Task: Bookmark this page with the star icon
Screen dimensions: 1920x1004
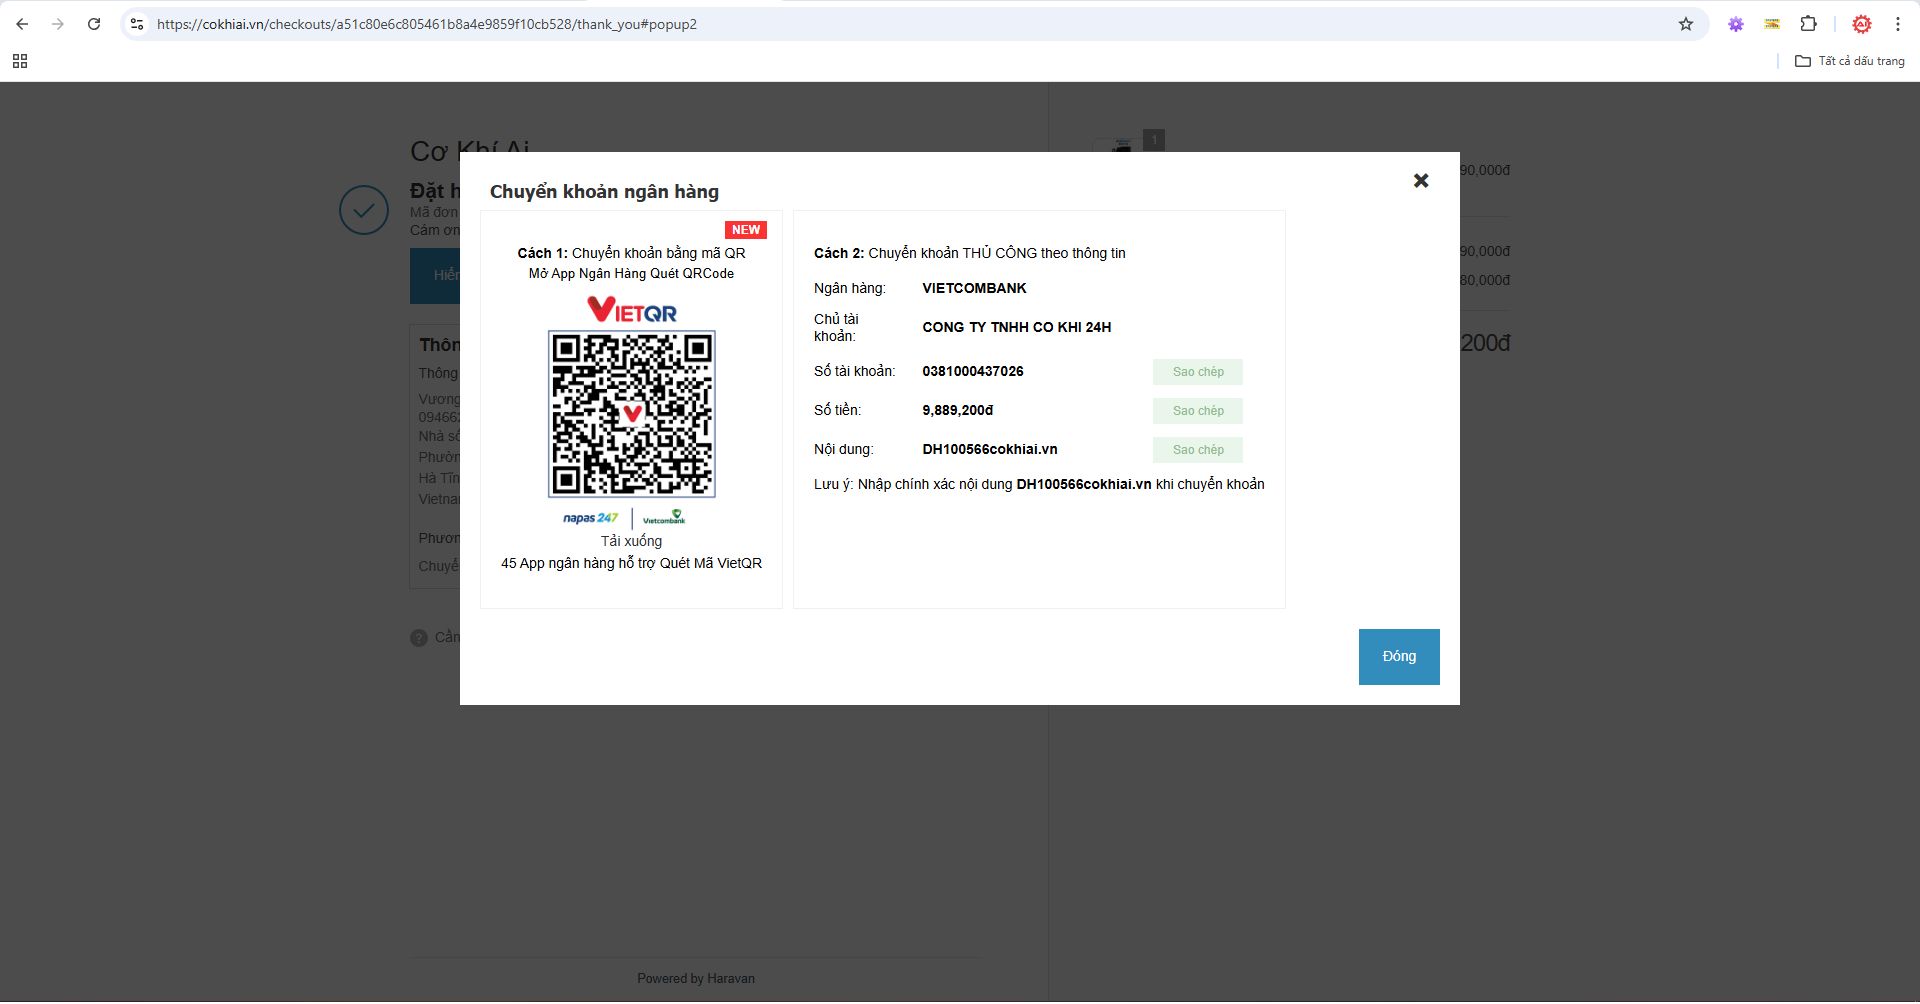Action: [1686, 24]
